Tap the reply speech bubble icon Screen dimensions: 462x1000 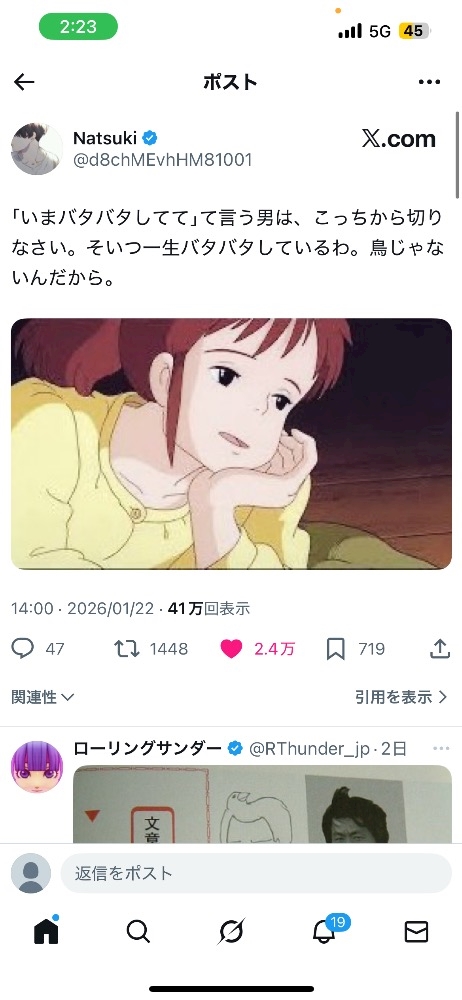23,649
